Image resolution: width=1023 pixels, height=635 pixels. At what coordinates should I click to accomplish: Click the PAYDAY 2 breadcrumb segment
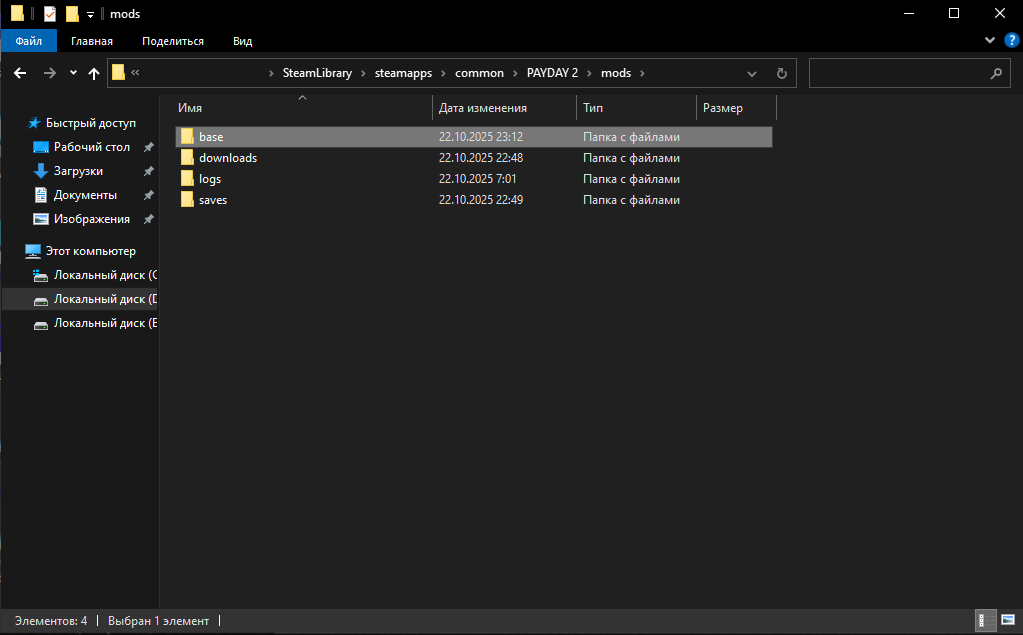[x=553, y=73]
